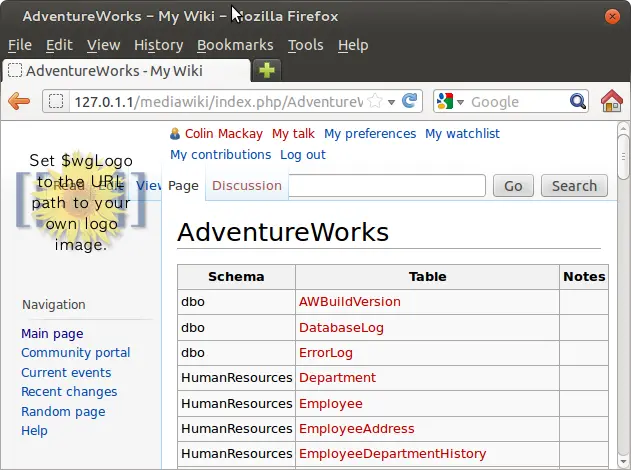Image resolution: width=631 pixels, height=470 pixels.
Task: Open the EmployeeDepartmentHistory table link
Action: click(392, 454)
